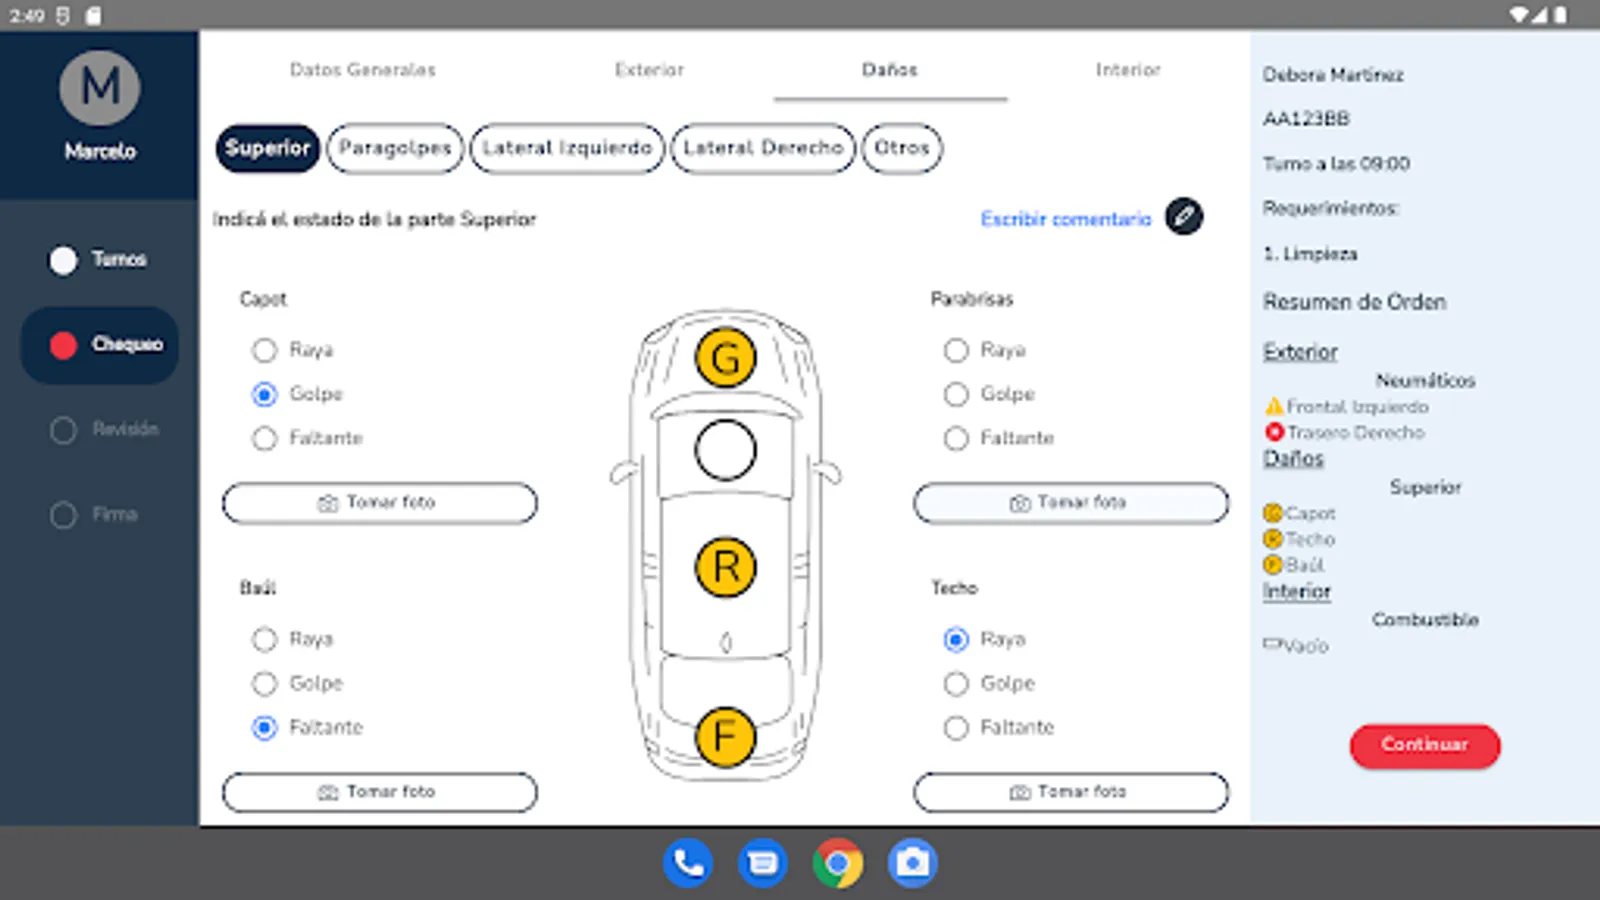Viewport: 1600px width, 900px height.
Task: Open the Exterior summary link
Action: pyautogui.click(x=1300, y=352)
